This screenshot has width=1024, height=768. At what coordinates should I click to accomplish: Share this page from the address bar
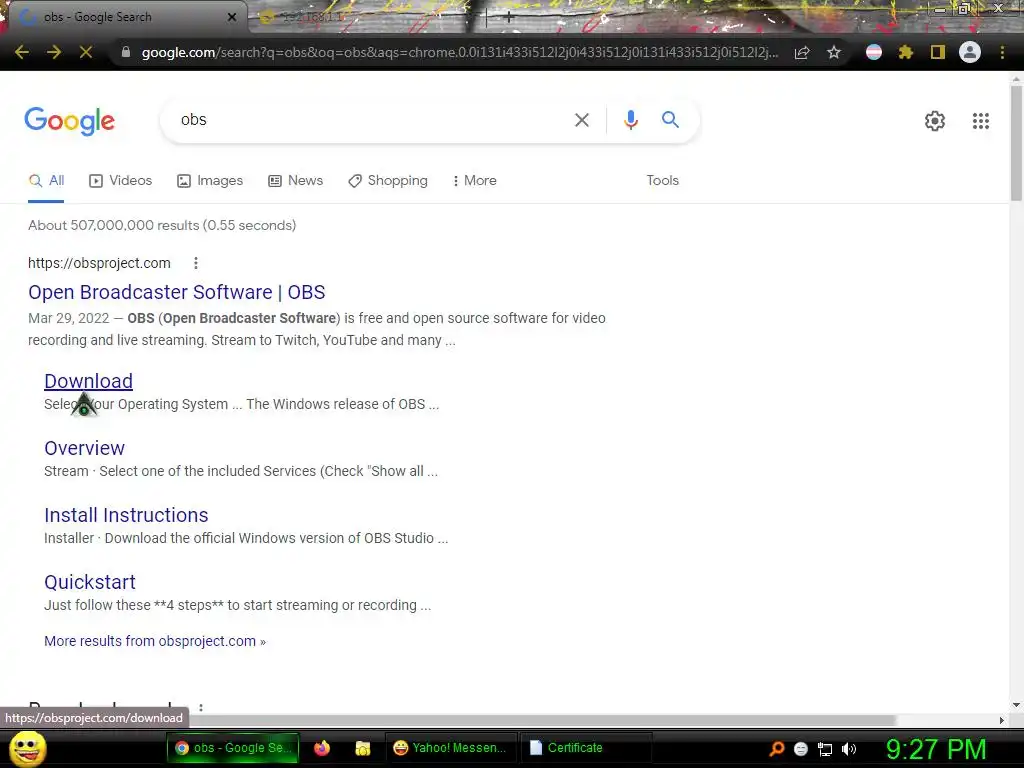802,52
